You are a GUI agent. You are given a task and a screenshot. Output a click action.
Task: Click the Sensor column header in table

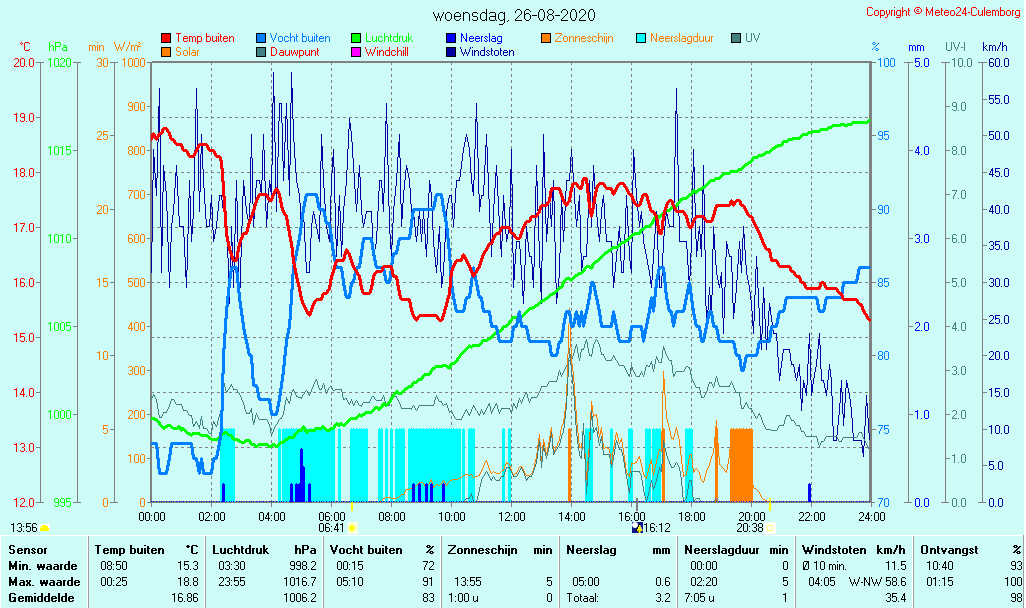(x=27, y=549)
